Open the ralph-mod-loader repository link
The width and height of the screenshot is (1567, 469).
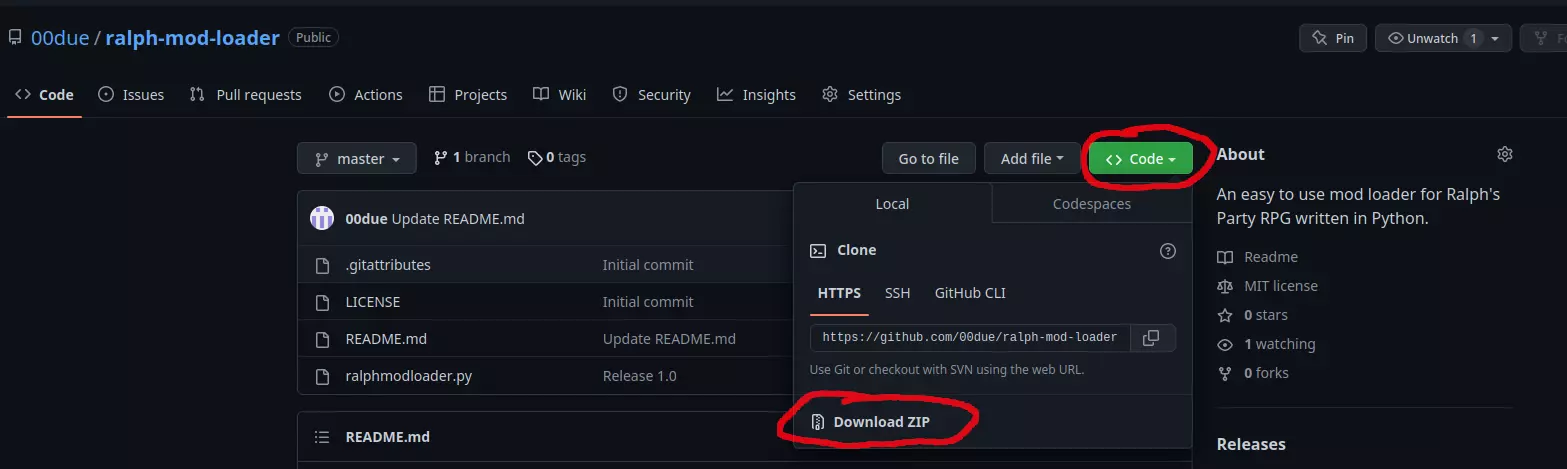pyautogui.click(x=193, y=38)
